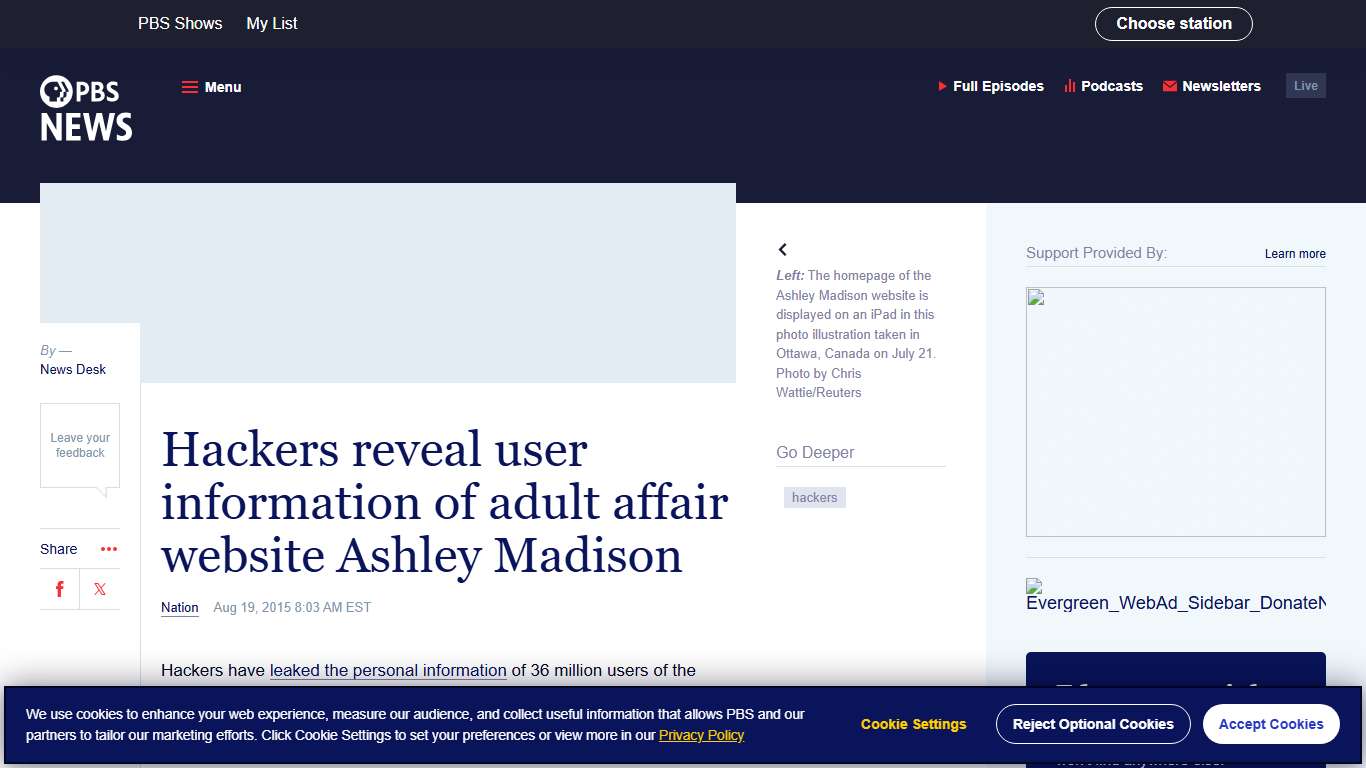
Task: Open more share options via the ellipsis
Action: [108, 548]
